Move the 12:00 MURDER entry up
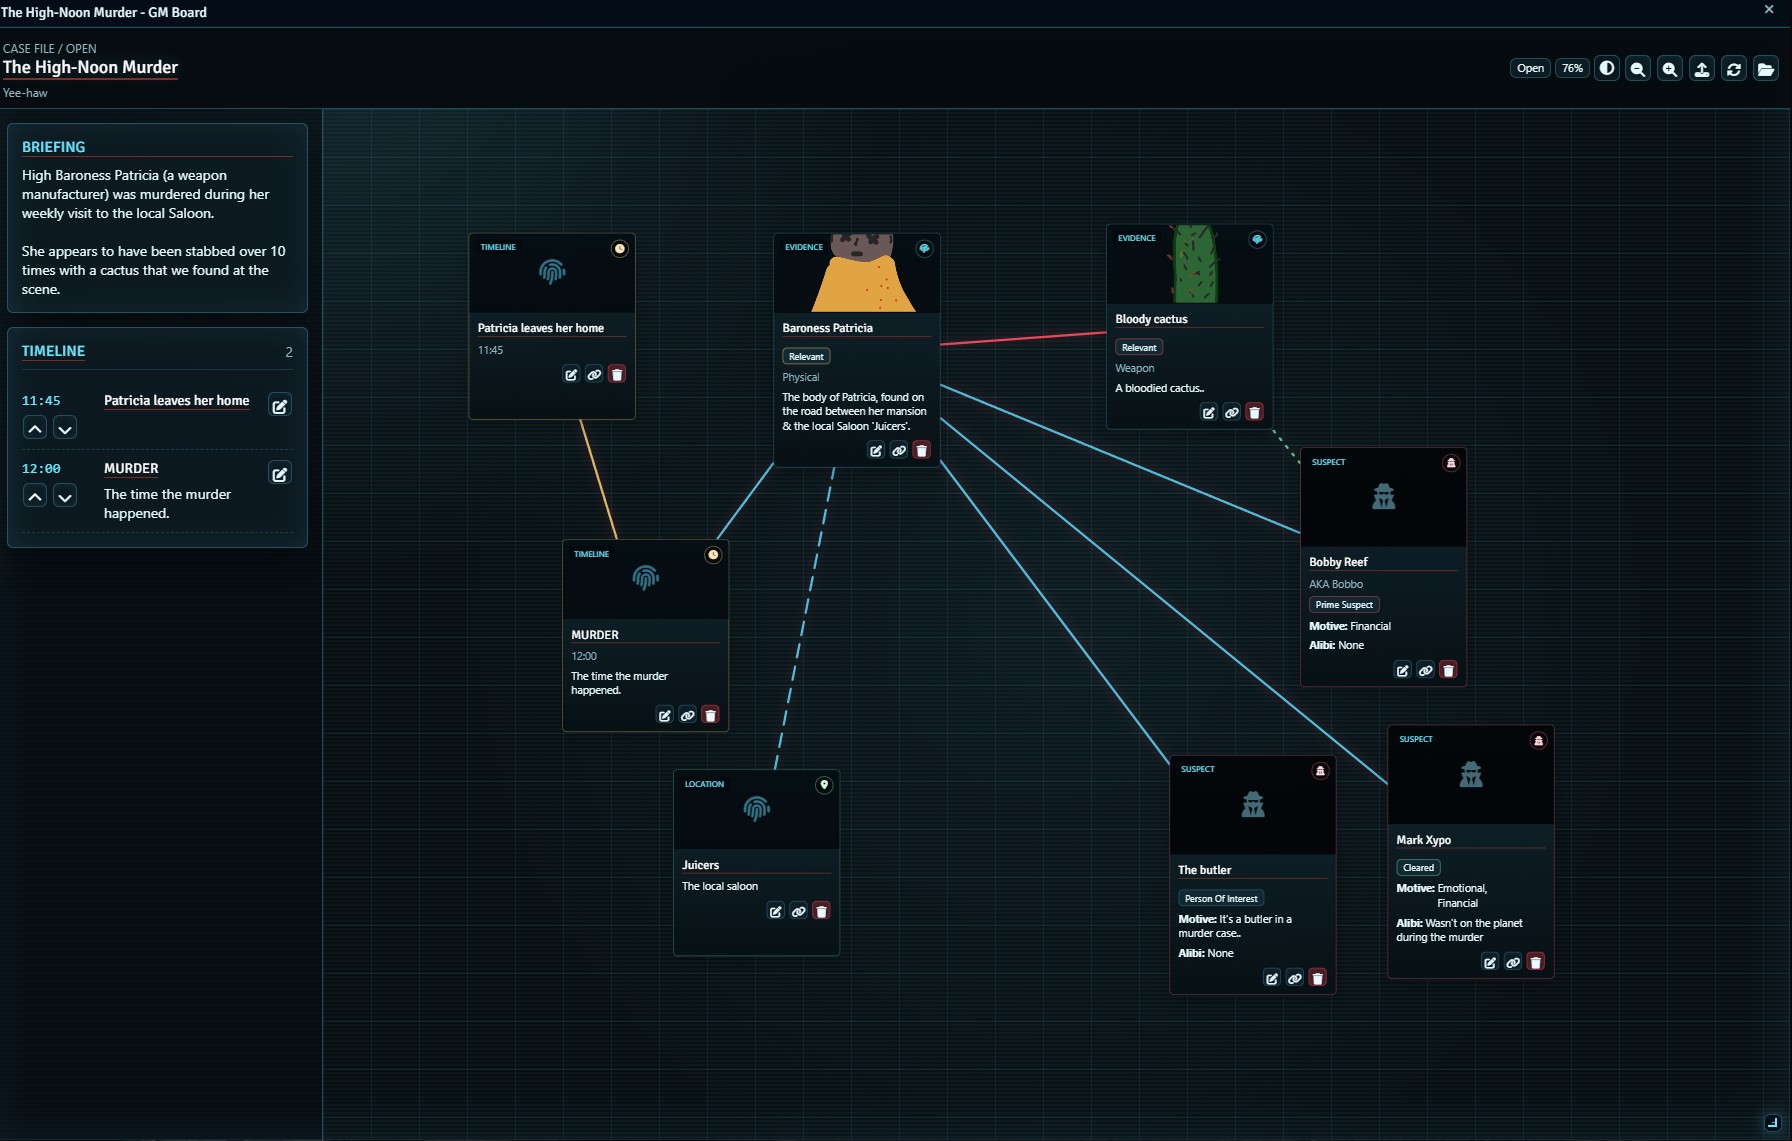Image resolution: width=1792 pixels, height=1141 pixels. pyautogui.click(x=35, y=496)
